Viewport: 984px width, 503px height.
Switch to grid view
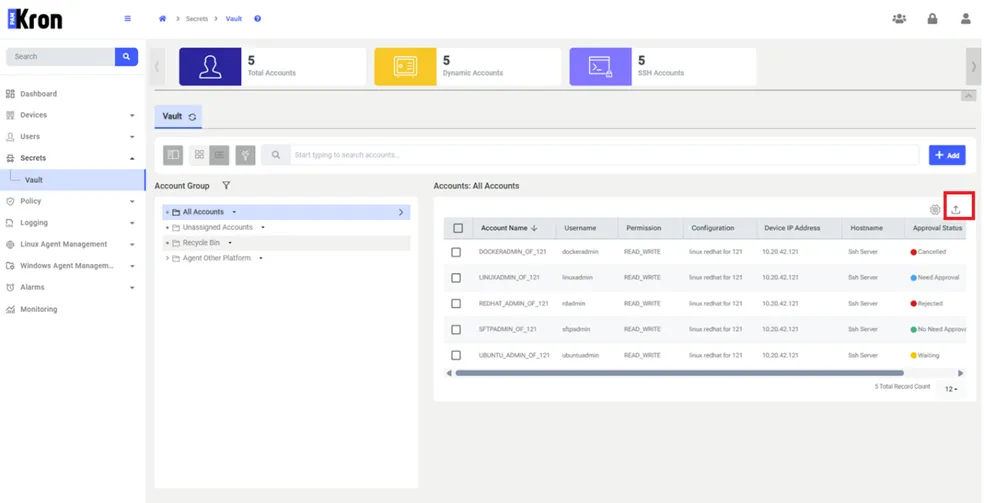click(200, 155)
